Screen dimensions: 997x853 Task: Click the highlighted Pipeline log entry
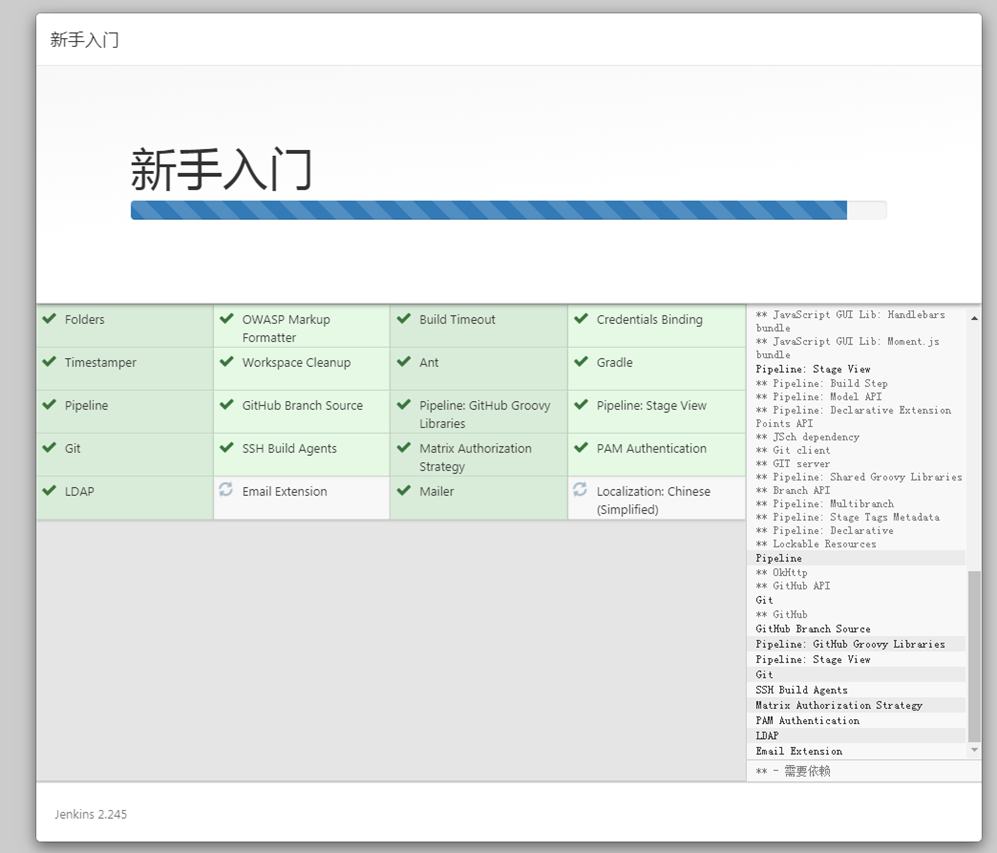pos(778,558)
